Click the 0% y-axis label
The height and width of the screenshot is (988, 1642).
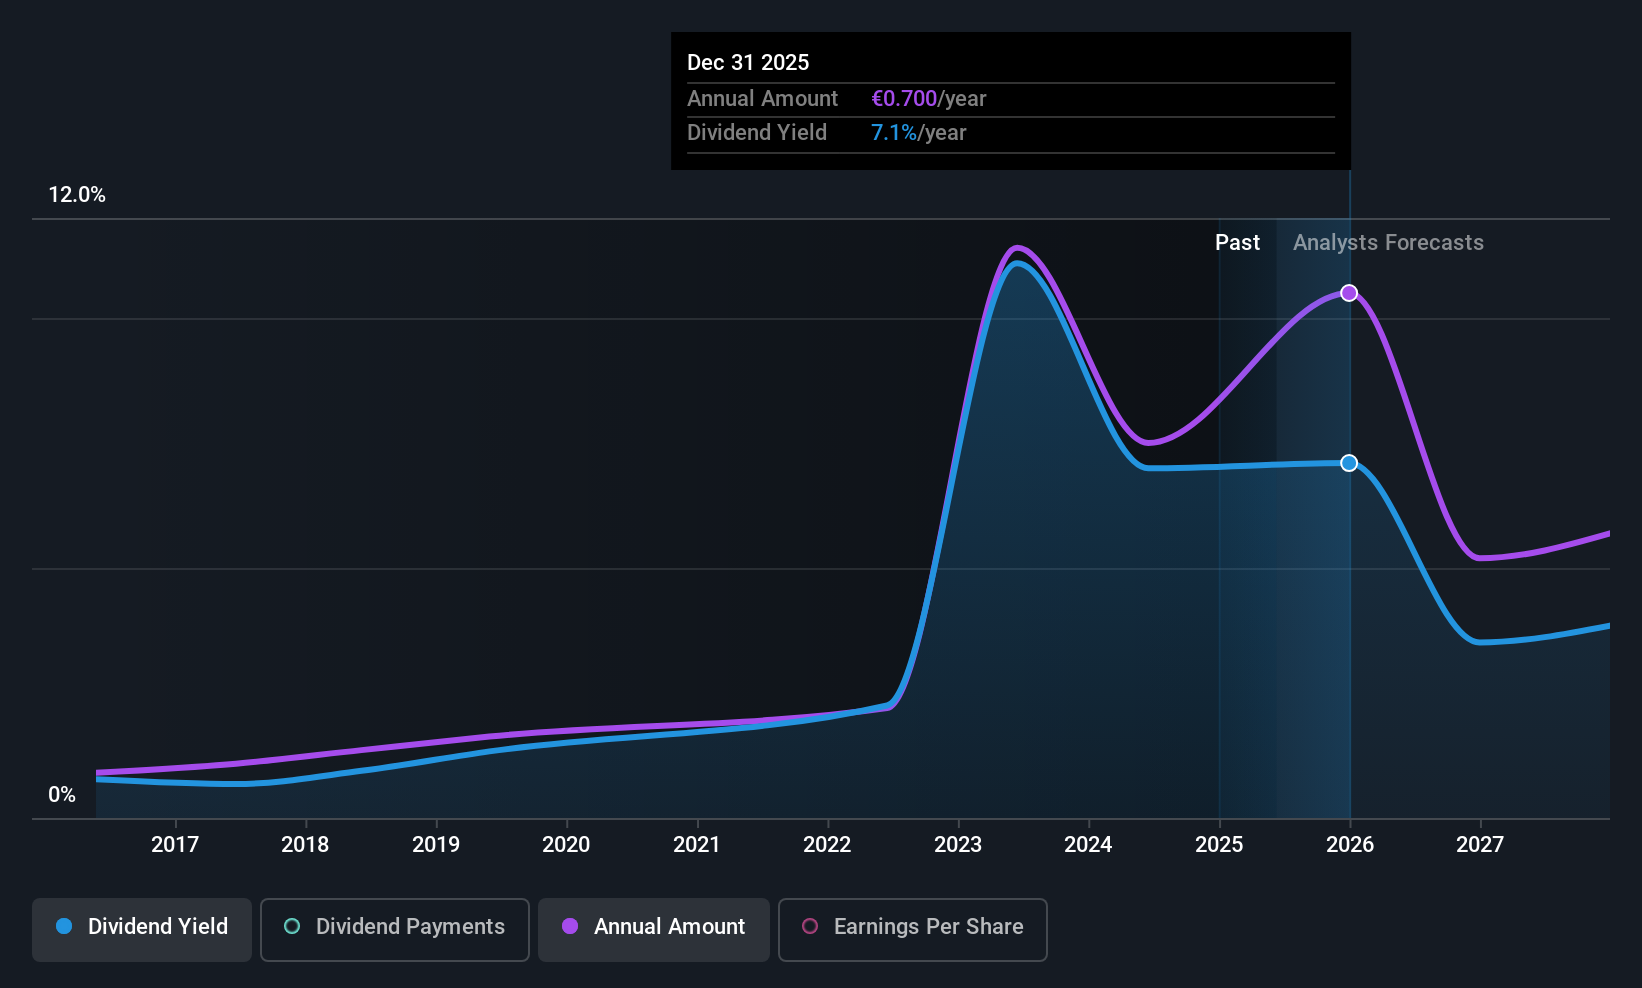pyautogui.click(x=62, y=795)
